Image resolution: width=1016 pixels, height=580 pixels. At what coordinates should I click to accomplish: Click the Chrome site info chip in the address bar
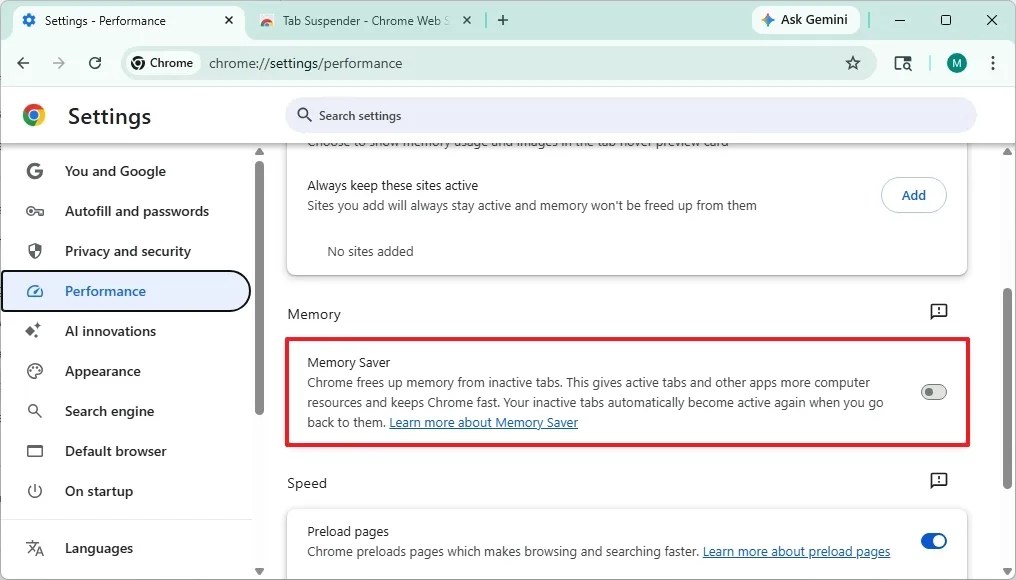162,63
